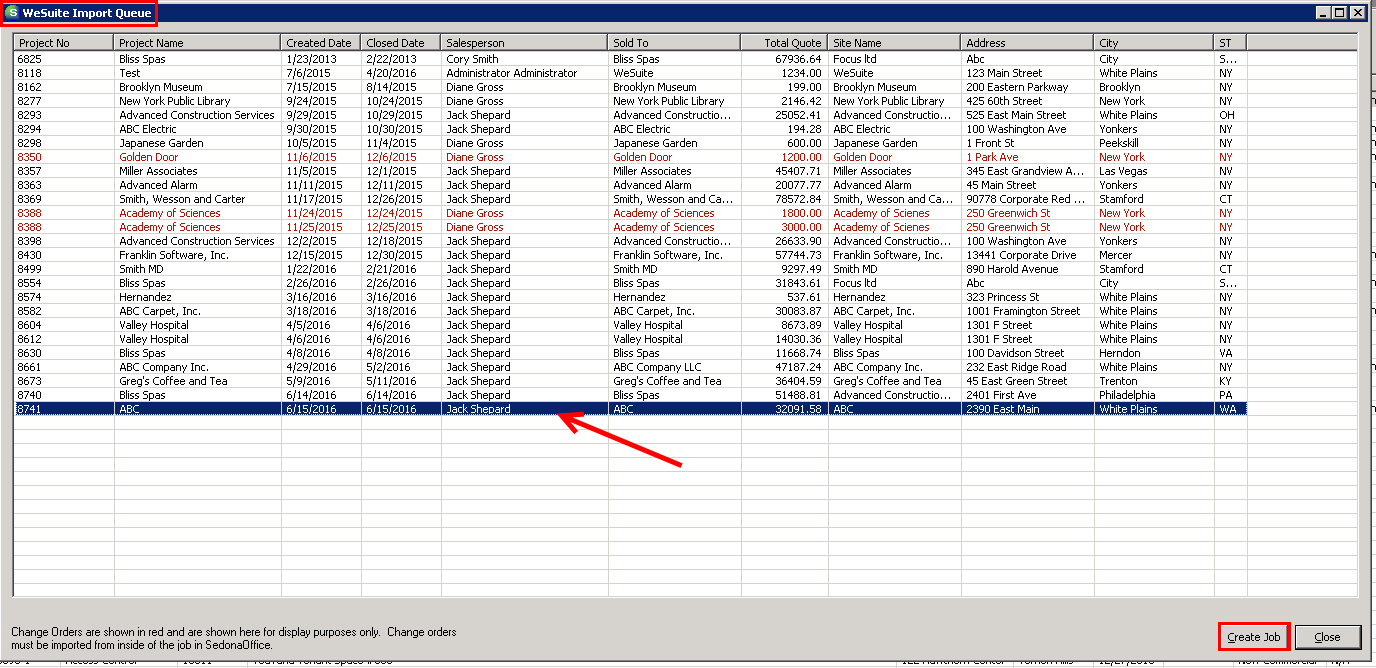Click the Create Job button
The height and width of the screenshot is (668, 1376).
point(1253,637)
